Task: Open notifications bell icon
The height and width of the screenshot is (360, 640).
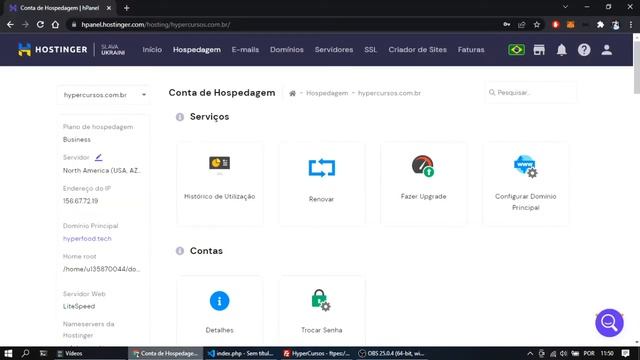Action: [562, 50]
